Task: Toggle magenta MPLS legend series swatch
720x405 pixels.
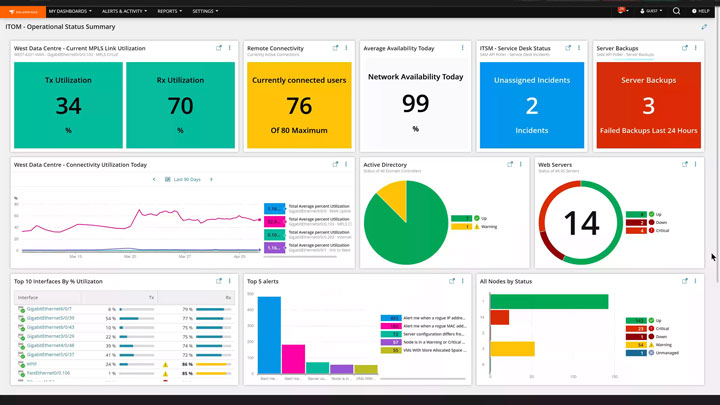Action: [x=275, y=222]
